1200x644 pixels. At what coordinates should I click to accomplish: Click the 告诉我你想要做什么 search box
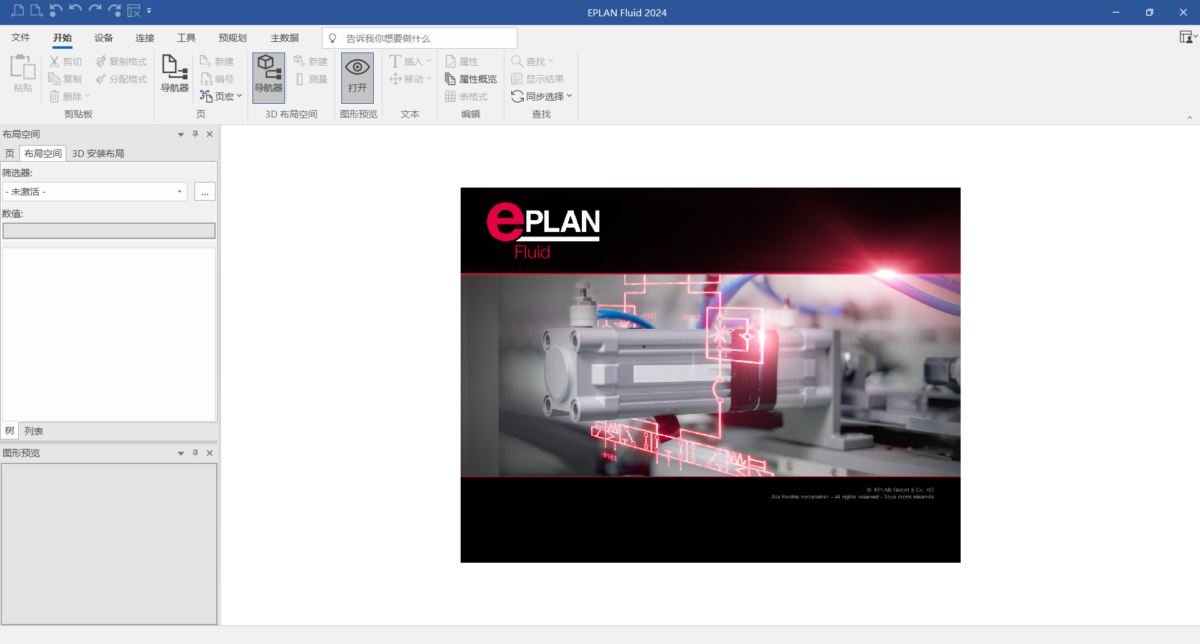point(420,38)
